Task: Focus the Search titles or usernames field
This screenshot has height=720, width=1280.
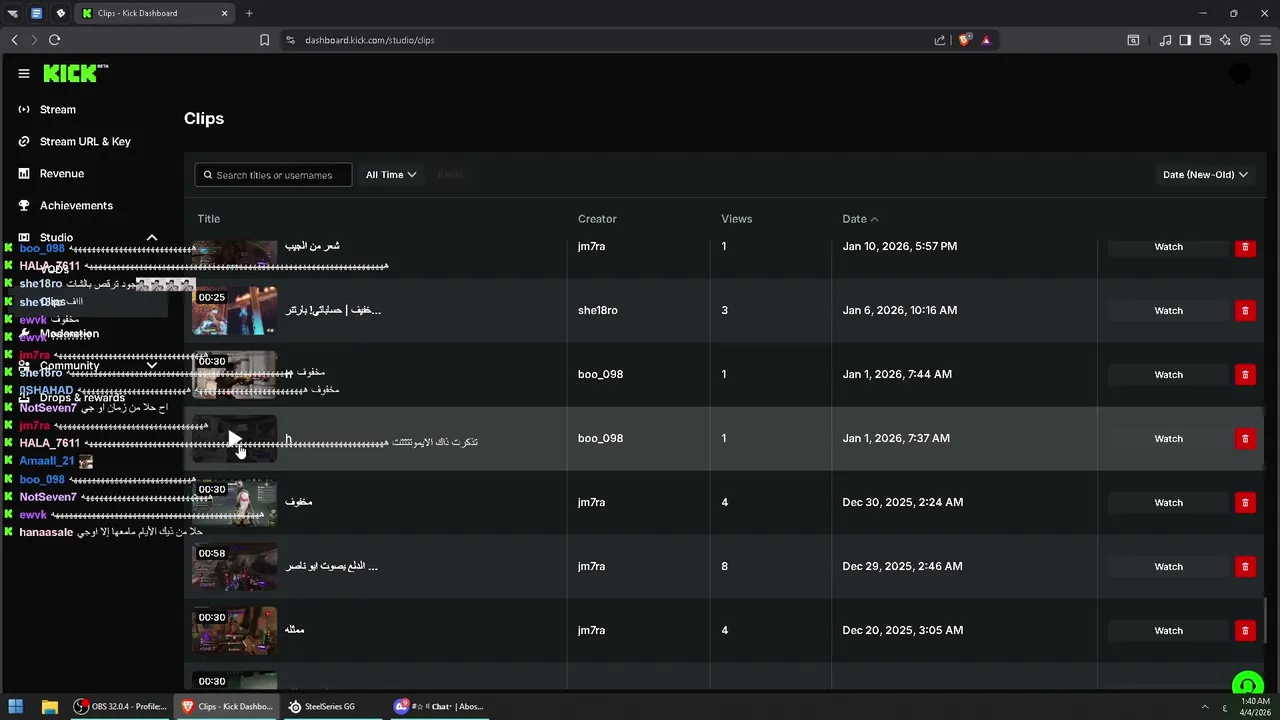Action: click(x=280, y=175)
